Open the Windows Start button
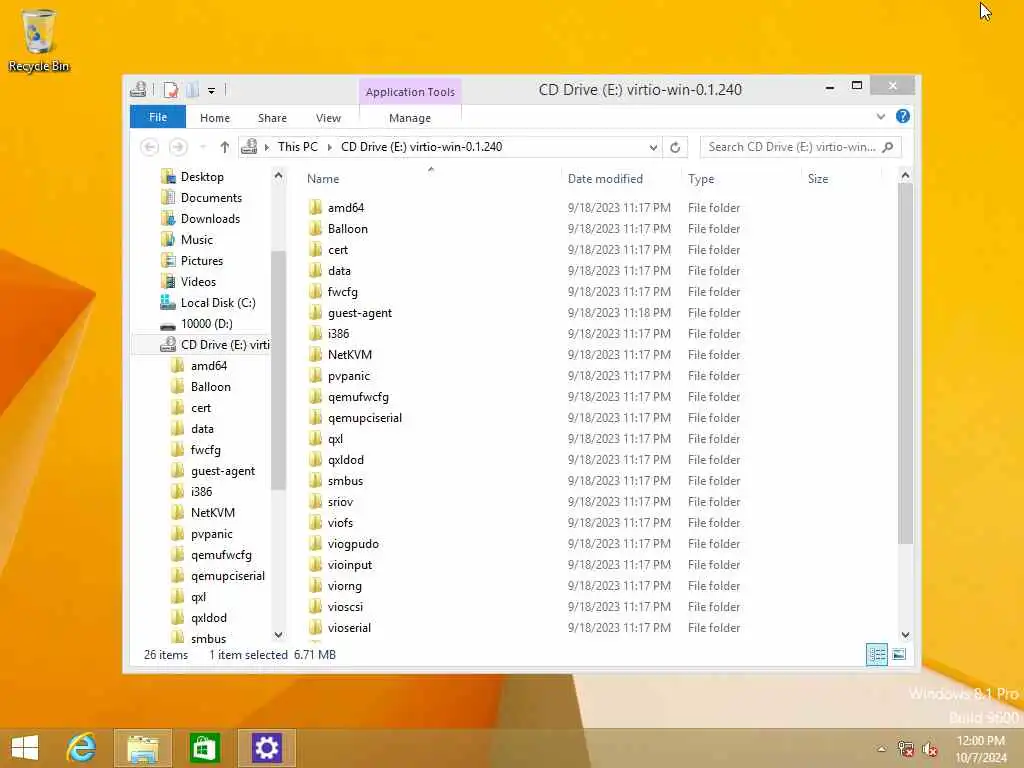This screenshot has width=1024, height=768. (25, 748)
